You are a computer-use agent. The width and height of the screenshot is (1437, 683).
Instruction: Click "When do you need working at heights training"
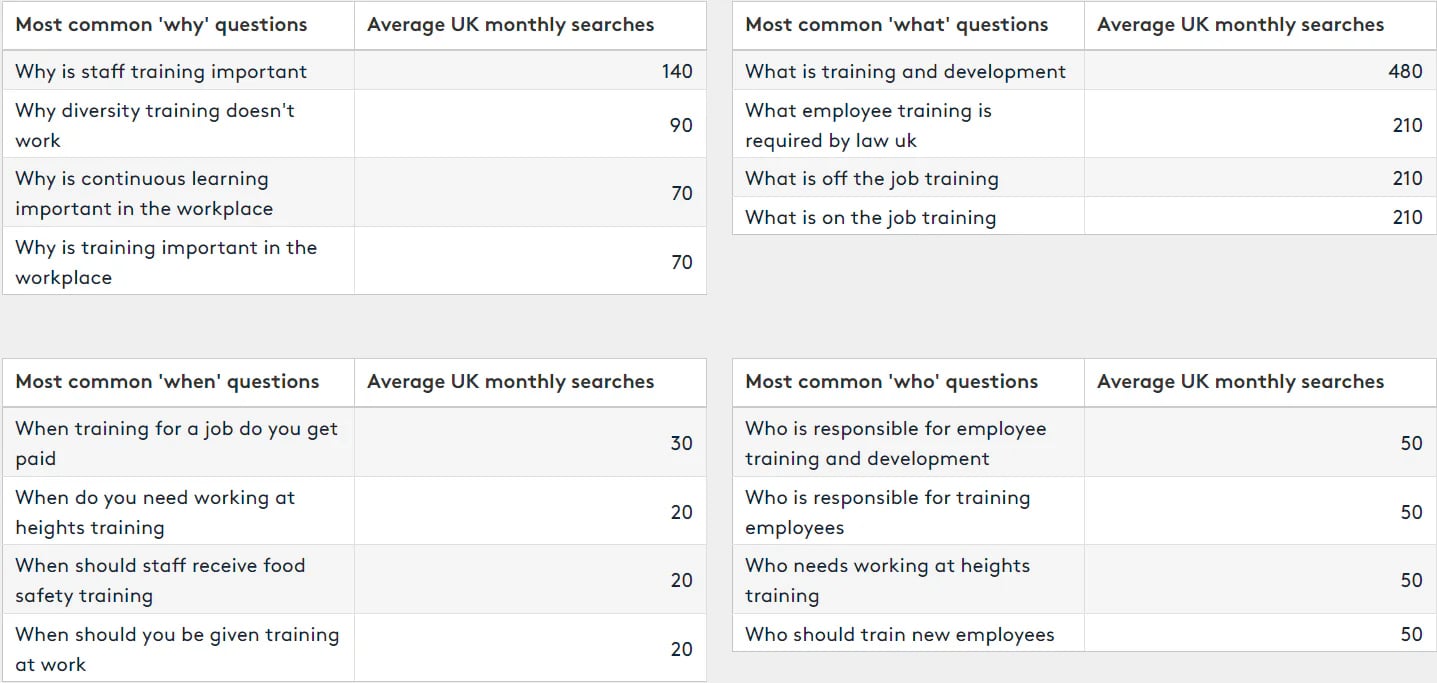(155, 512)
